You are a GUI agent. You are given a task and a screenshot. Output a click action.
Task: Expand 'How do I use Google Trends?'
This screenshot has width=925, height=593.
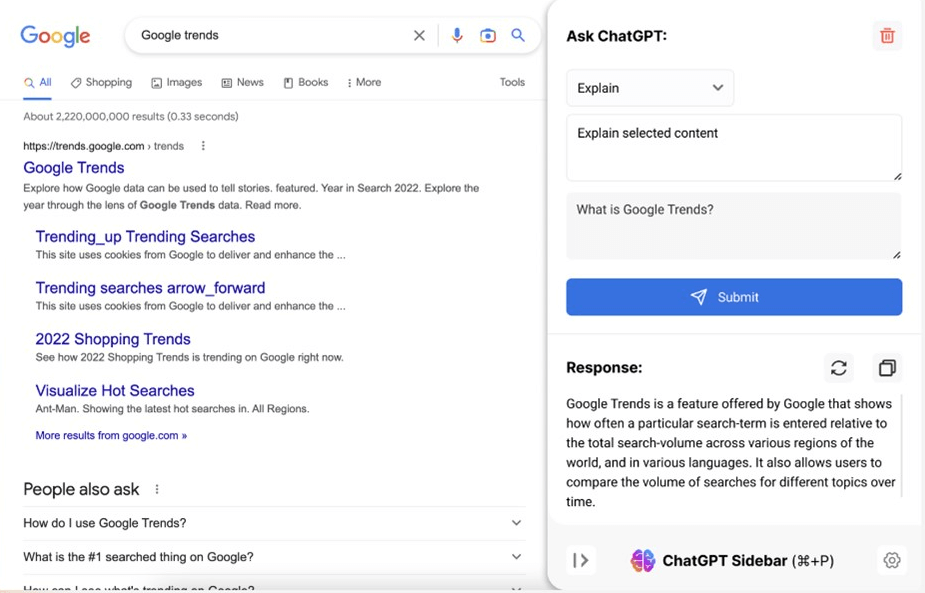[x=274, y=523]
